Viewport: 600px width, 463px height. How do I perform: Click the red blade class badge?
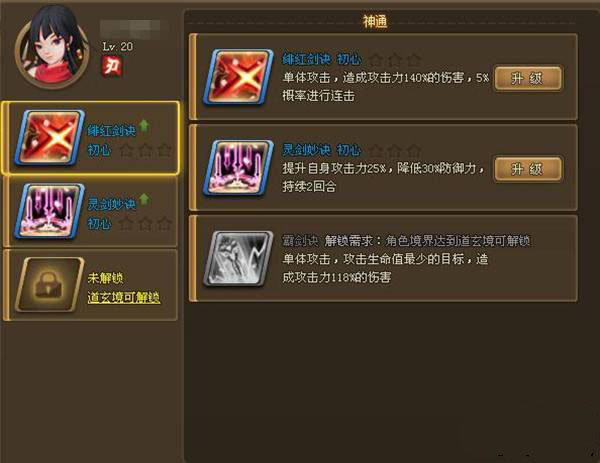[x=112, y=67]
